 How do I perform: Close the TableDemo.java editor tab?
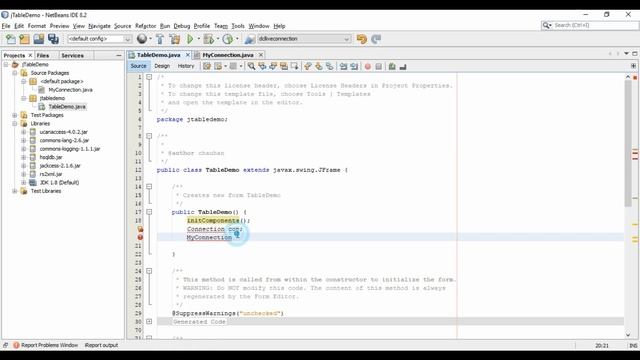[188, 55]
